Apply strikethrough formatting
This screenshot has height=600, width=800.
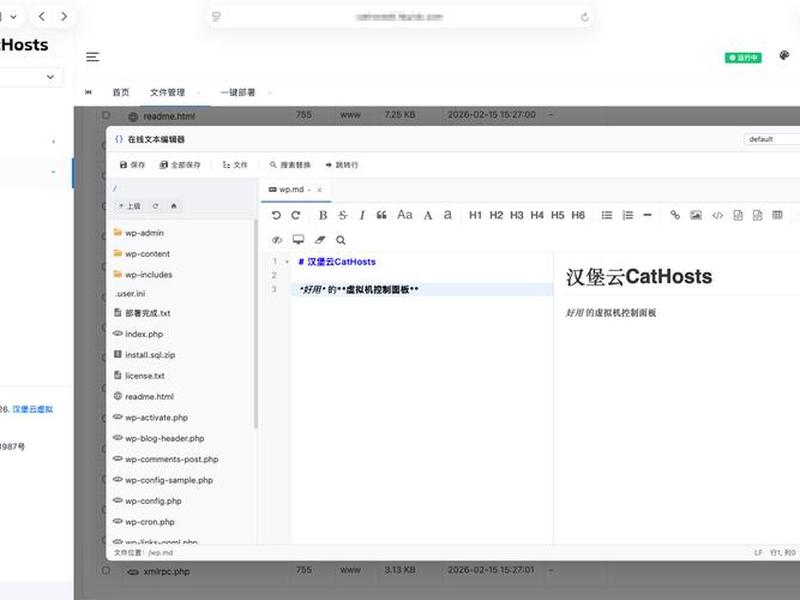pyautogui.click(x=342, y=215)
